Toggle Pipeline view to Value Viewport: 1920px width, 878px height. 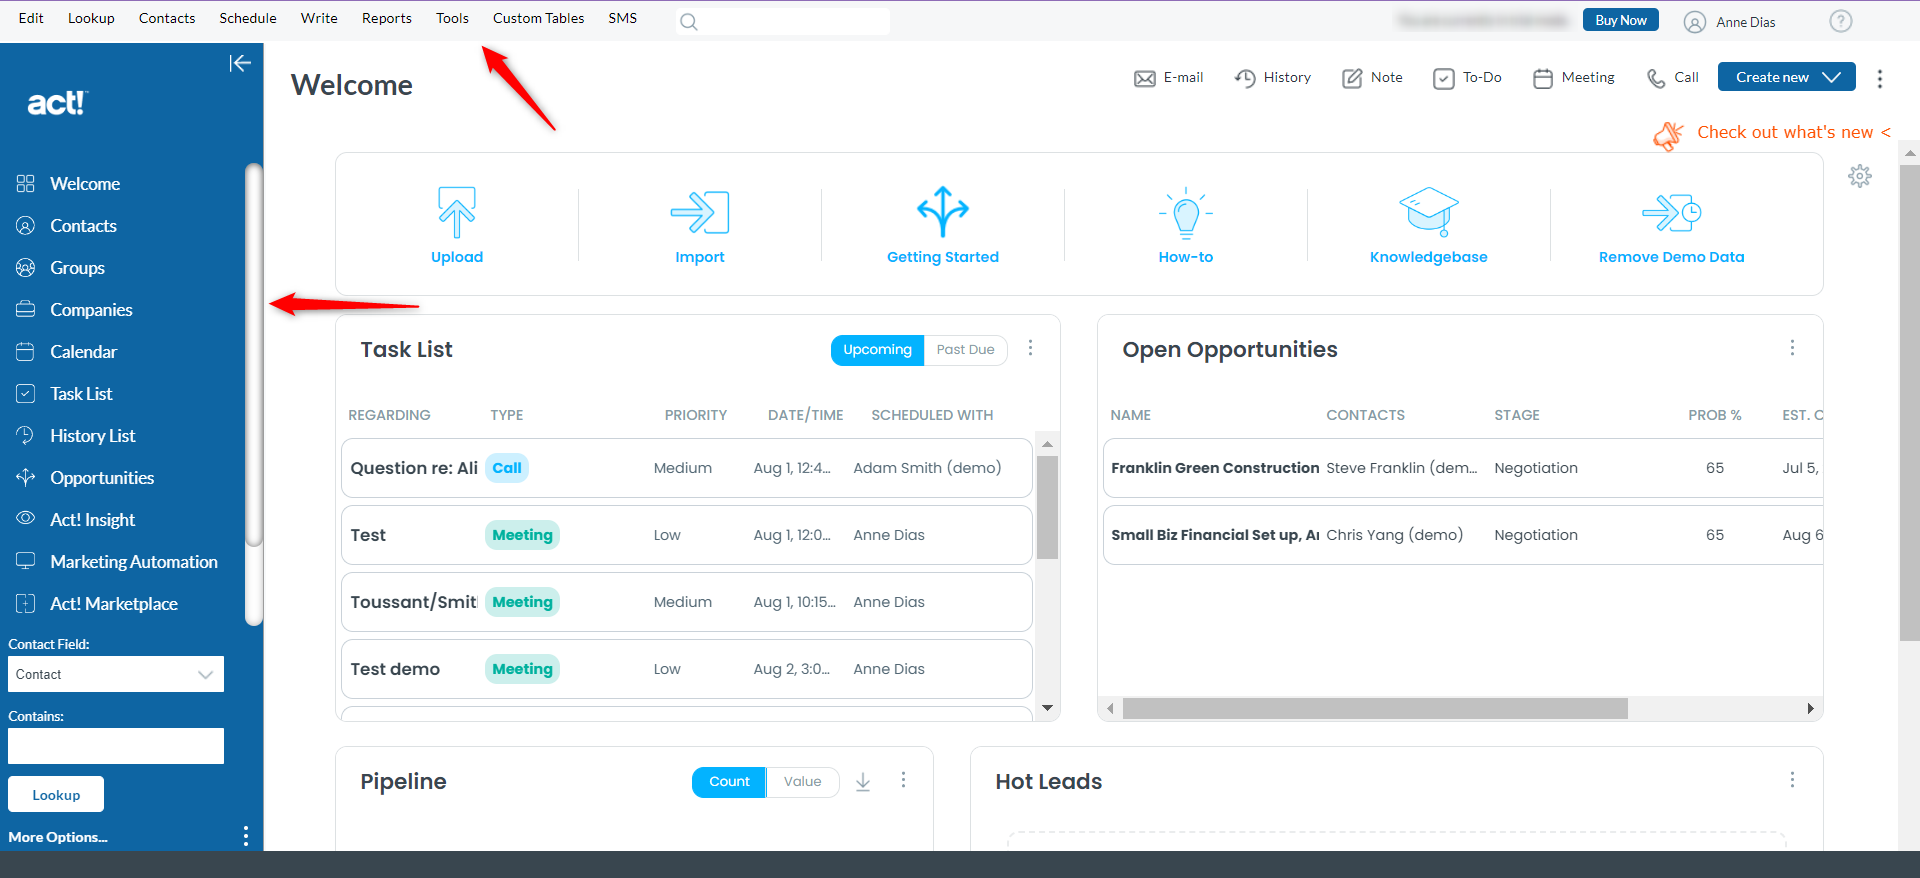802,782
